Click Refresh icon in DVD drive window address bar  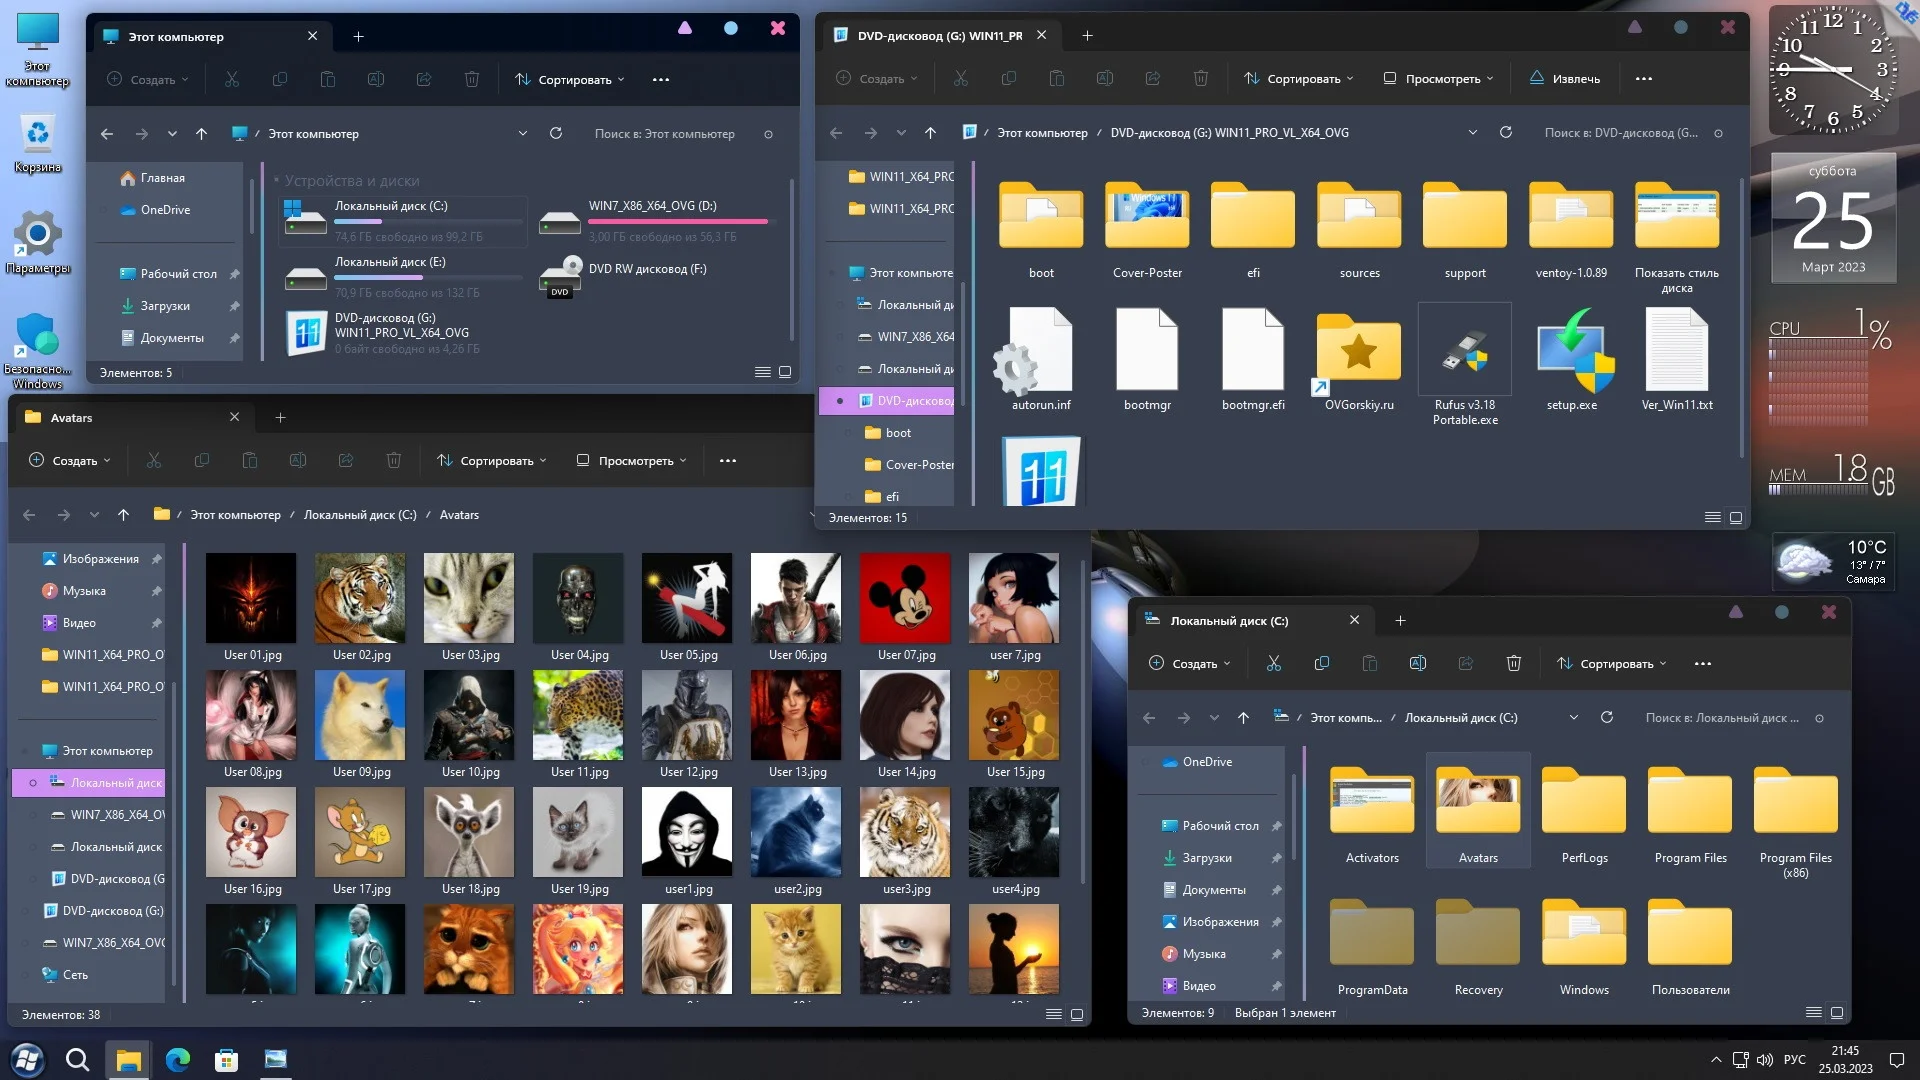click(1505, 132)
